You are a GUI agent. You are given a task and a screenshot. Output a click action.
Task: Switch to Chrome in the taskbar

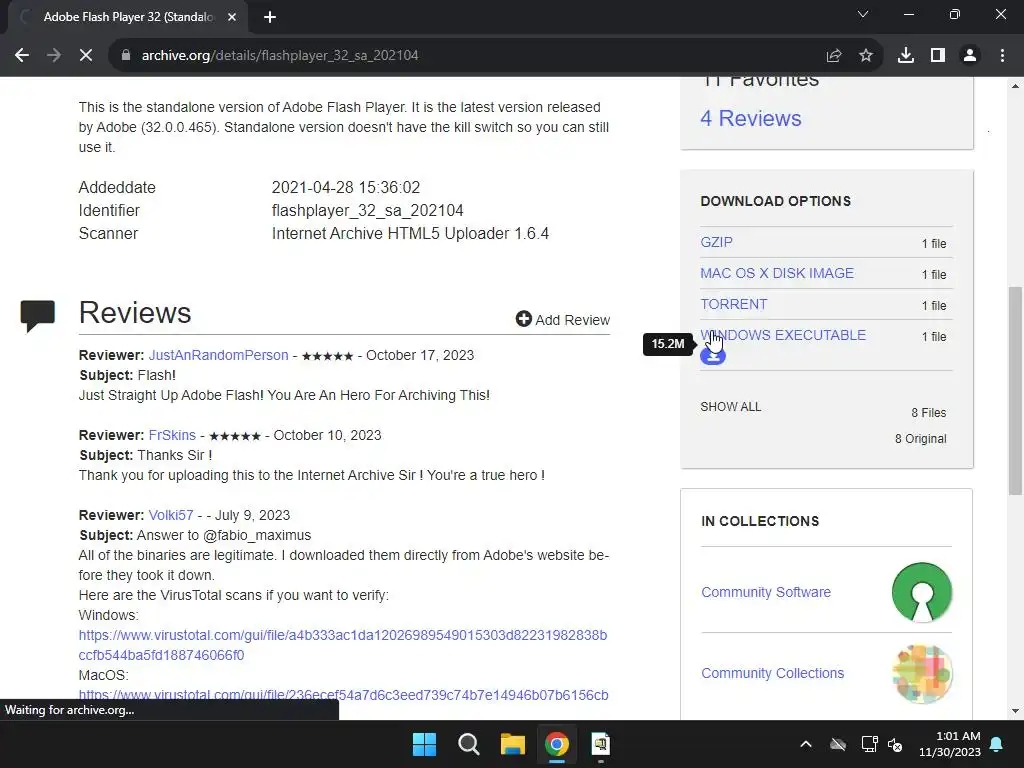point(556,744)
